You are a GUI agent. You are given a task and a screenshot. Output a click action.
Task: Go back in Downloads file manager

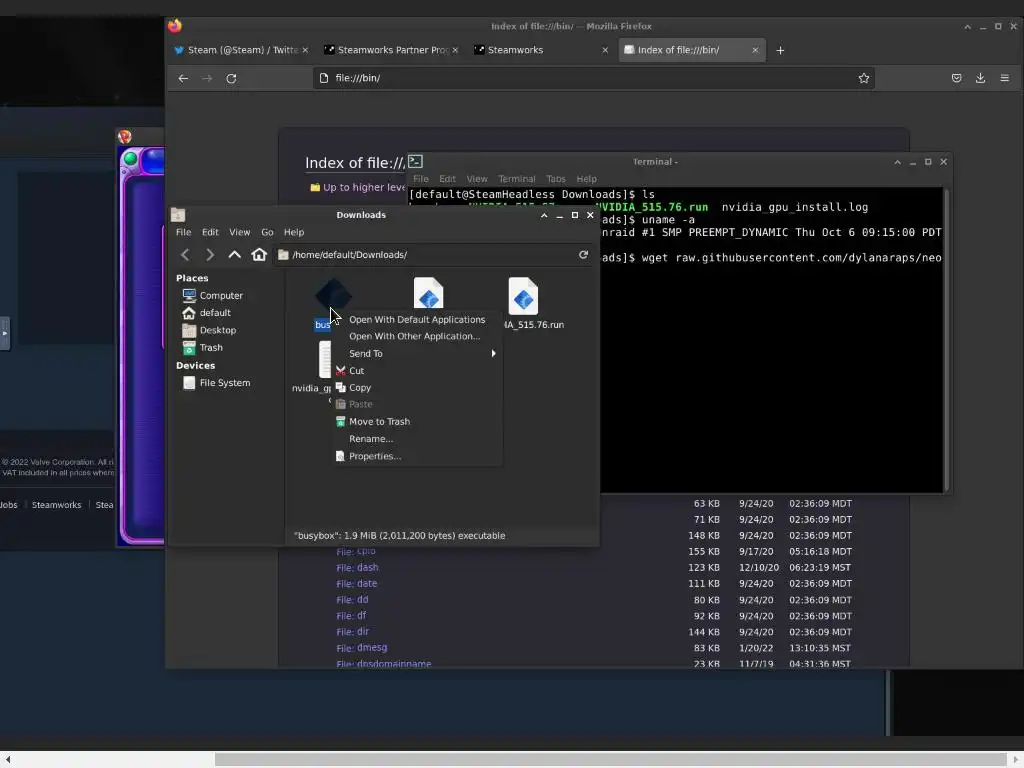[185, 255]
